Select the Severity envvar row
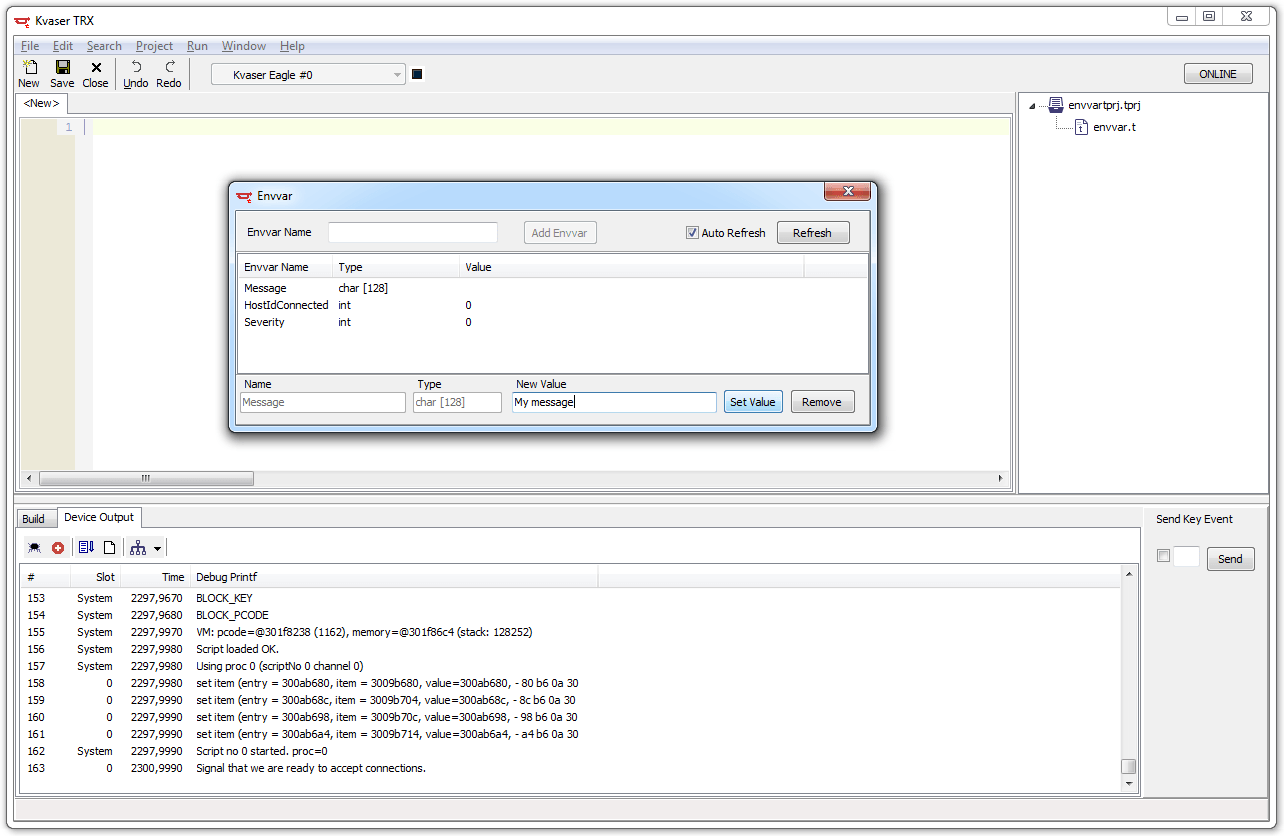 point(552,322)
